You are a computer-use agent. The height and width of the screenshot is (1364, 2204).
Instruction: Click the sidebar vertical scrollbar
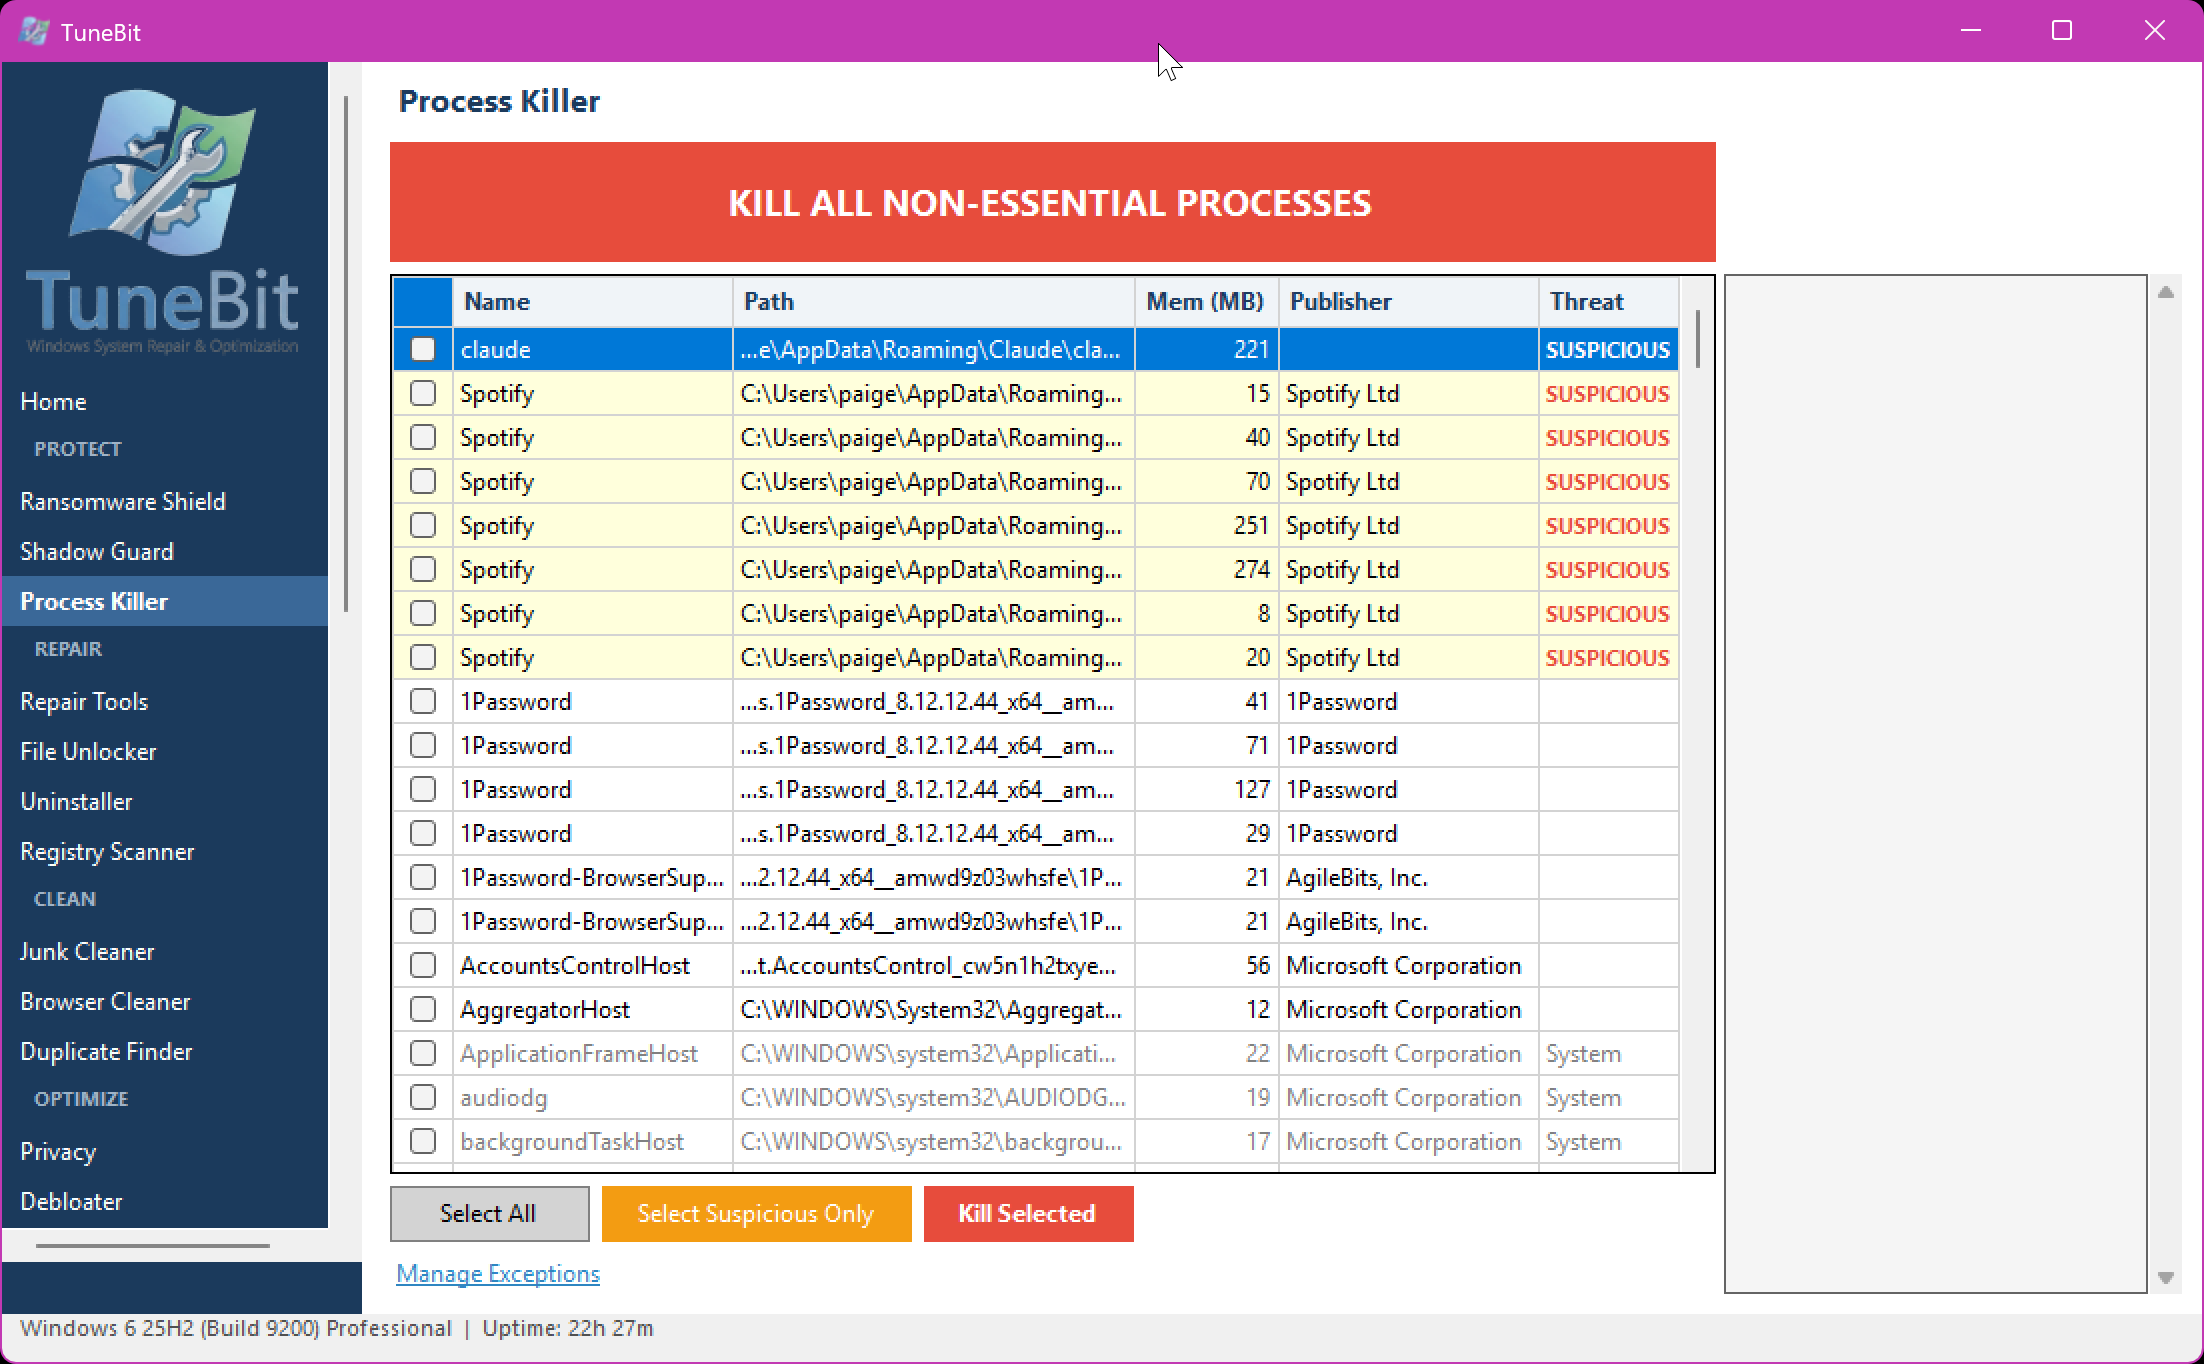click(346, 353)
